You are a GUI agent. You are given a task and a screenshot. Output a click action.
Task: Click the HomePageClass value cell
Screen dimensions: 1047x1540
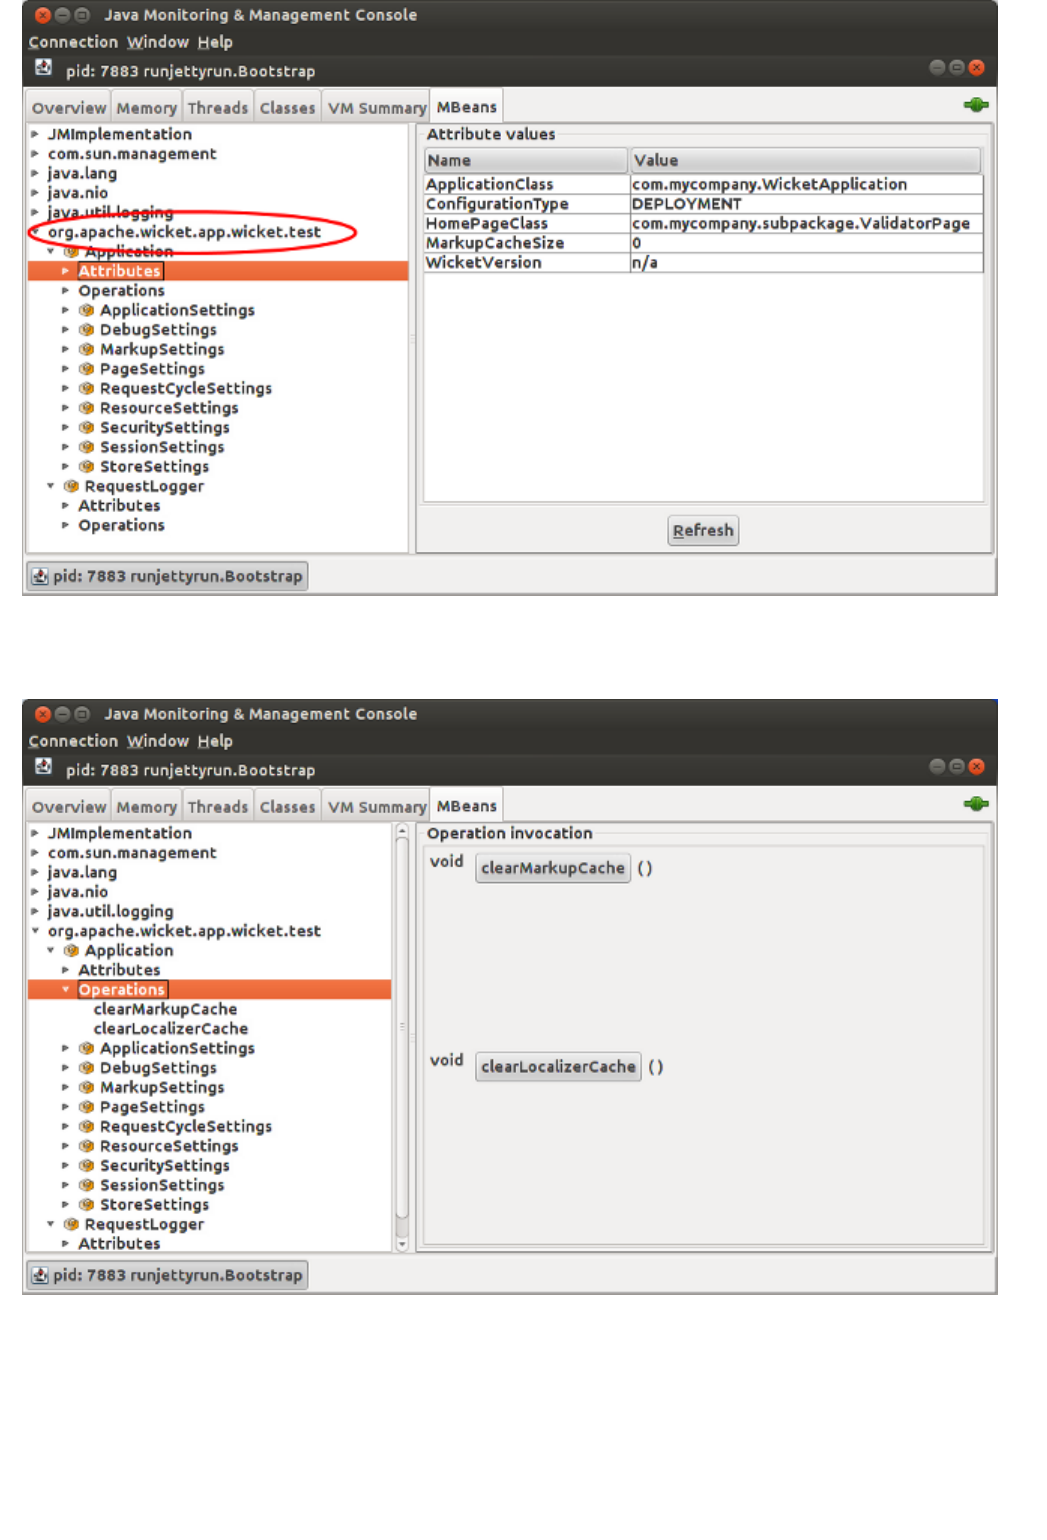click(x=806, y=223)
